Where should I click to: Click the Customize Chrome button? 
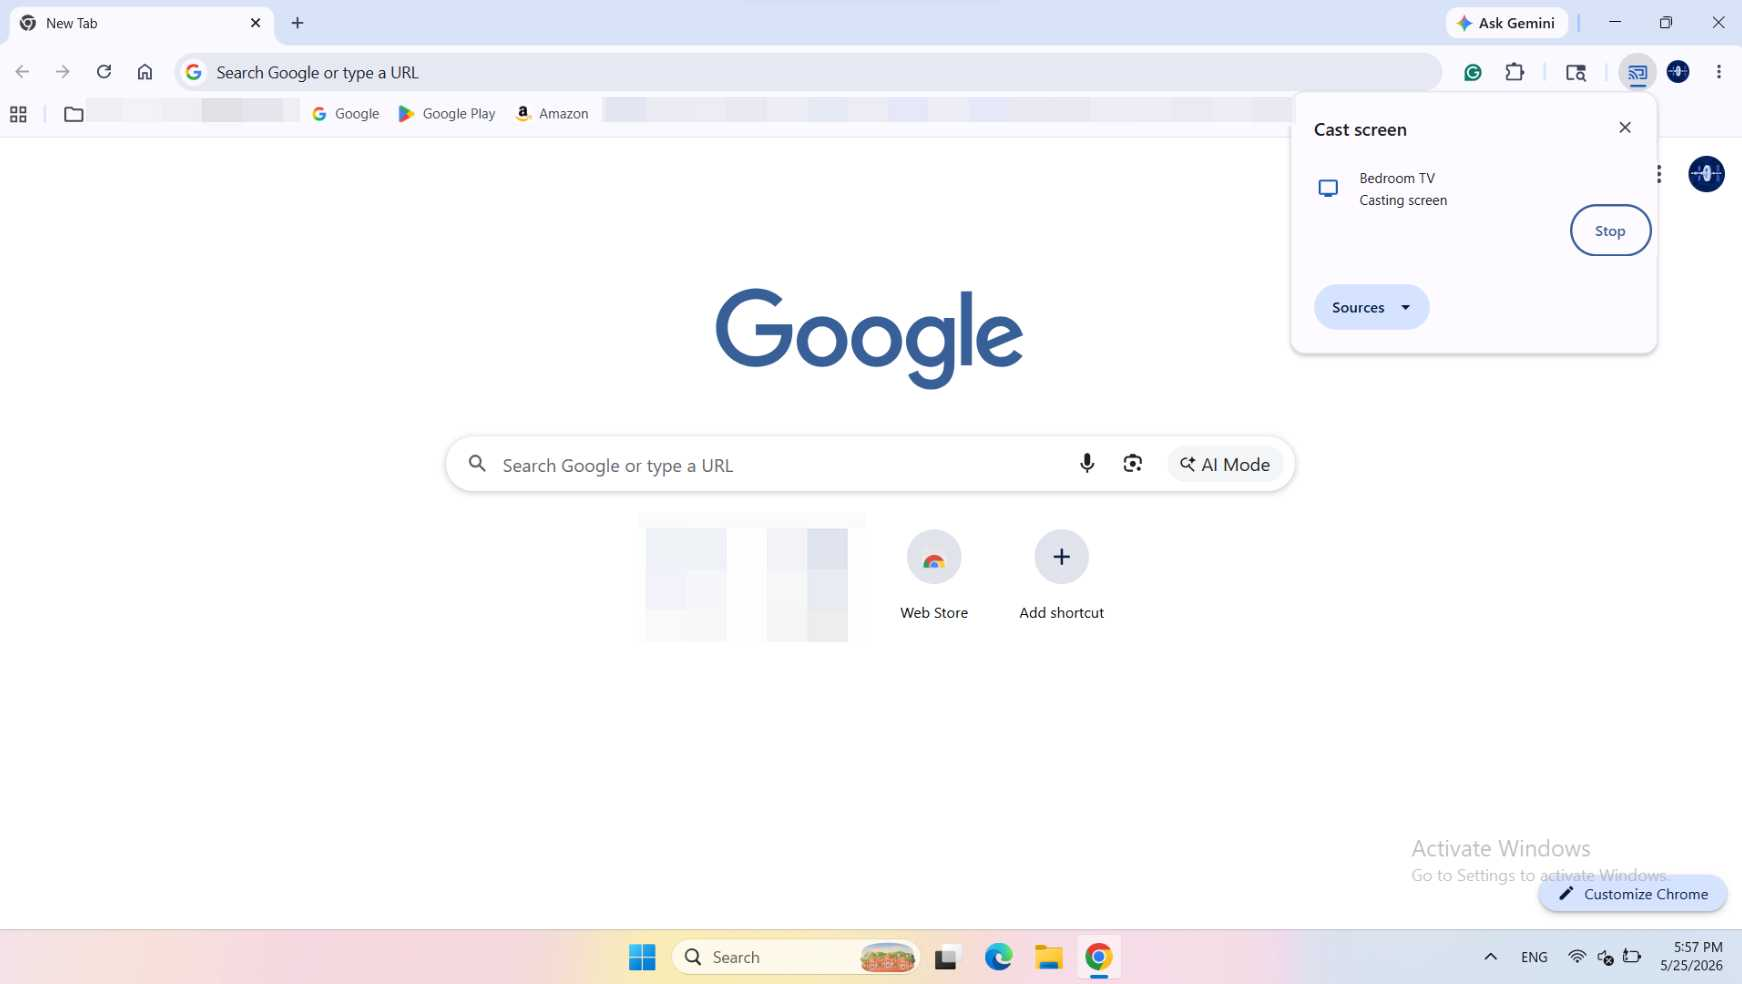1633,894
